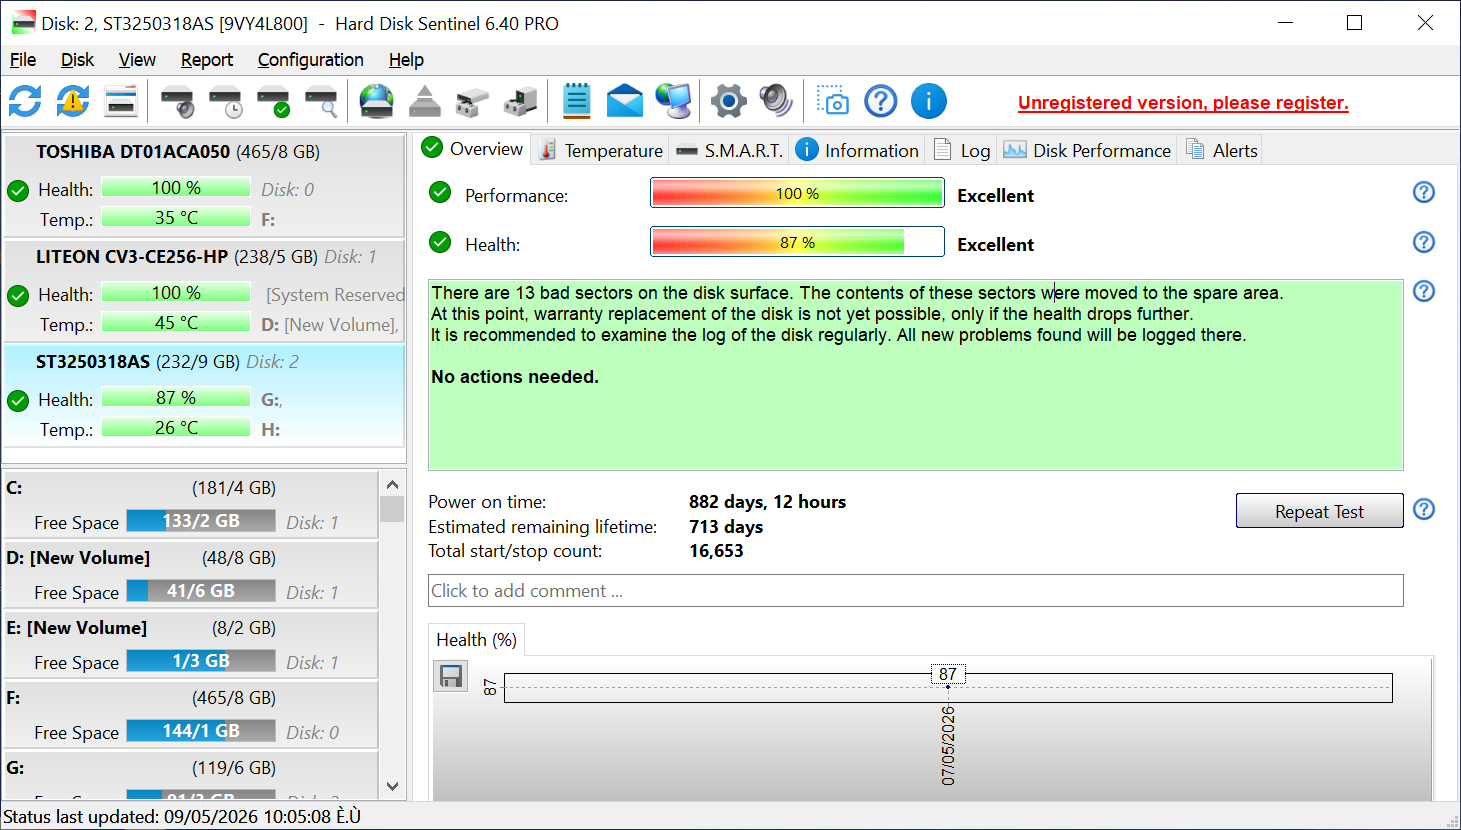Switch to the S.M.A.R.T. tab

click(730, 150)
